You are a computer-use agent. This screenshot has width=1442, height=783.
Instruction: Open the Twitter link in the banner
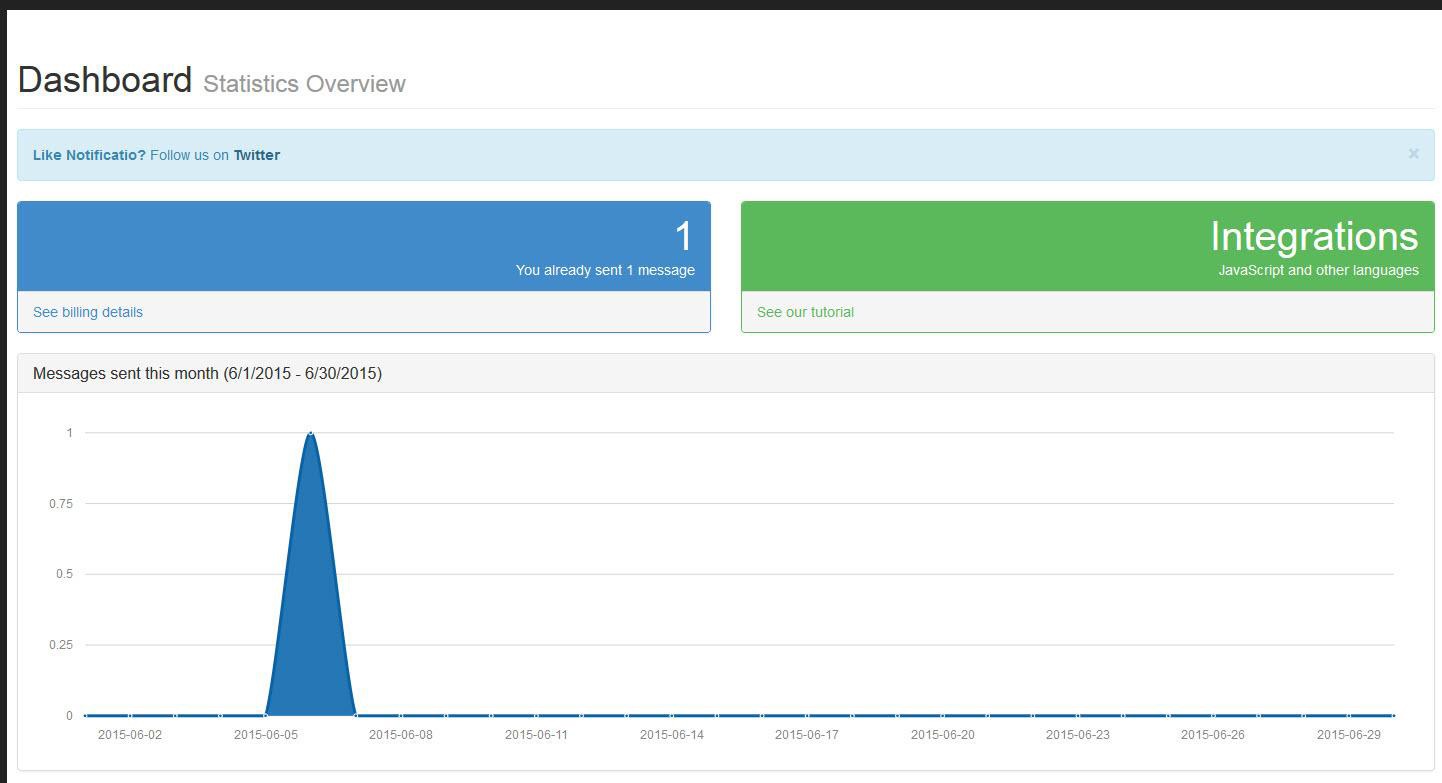[257, 155]
